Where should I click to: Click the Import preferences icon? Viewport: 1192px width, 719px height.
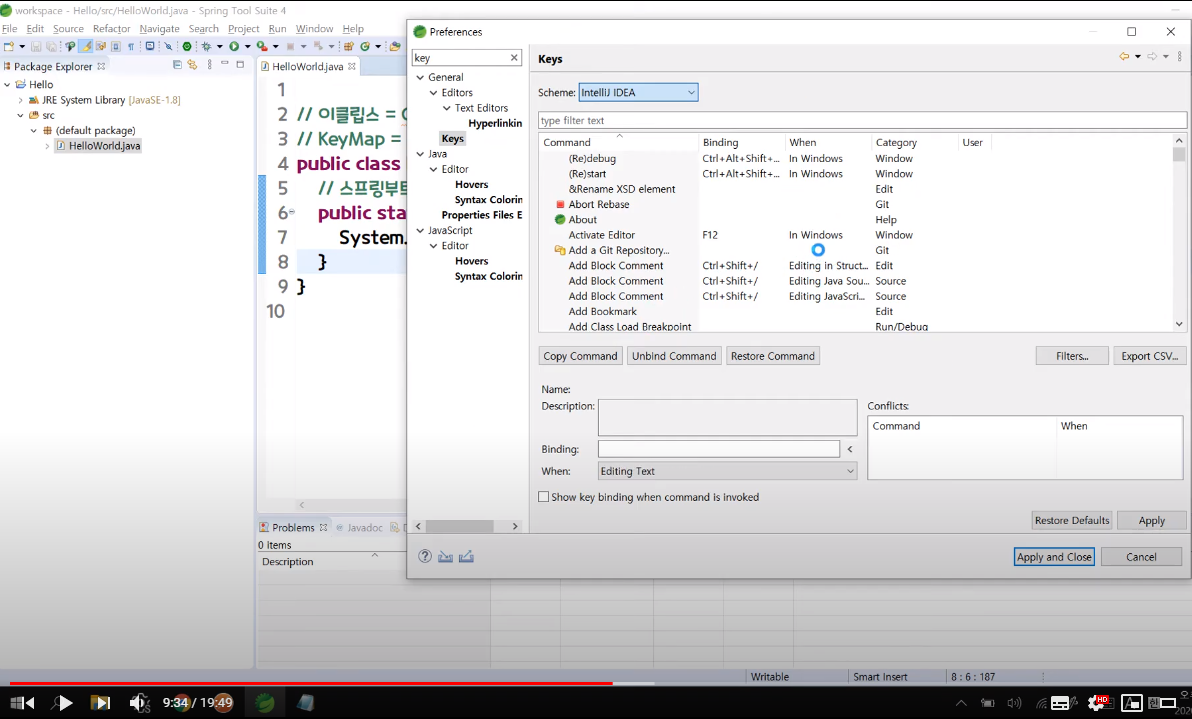click(445, 556)
